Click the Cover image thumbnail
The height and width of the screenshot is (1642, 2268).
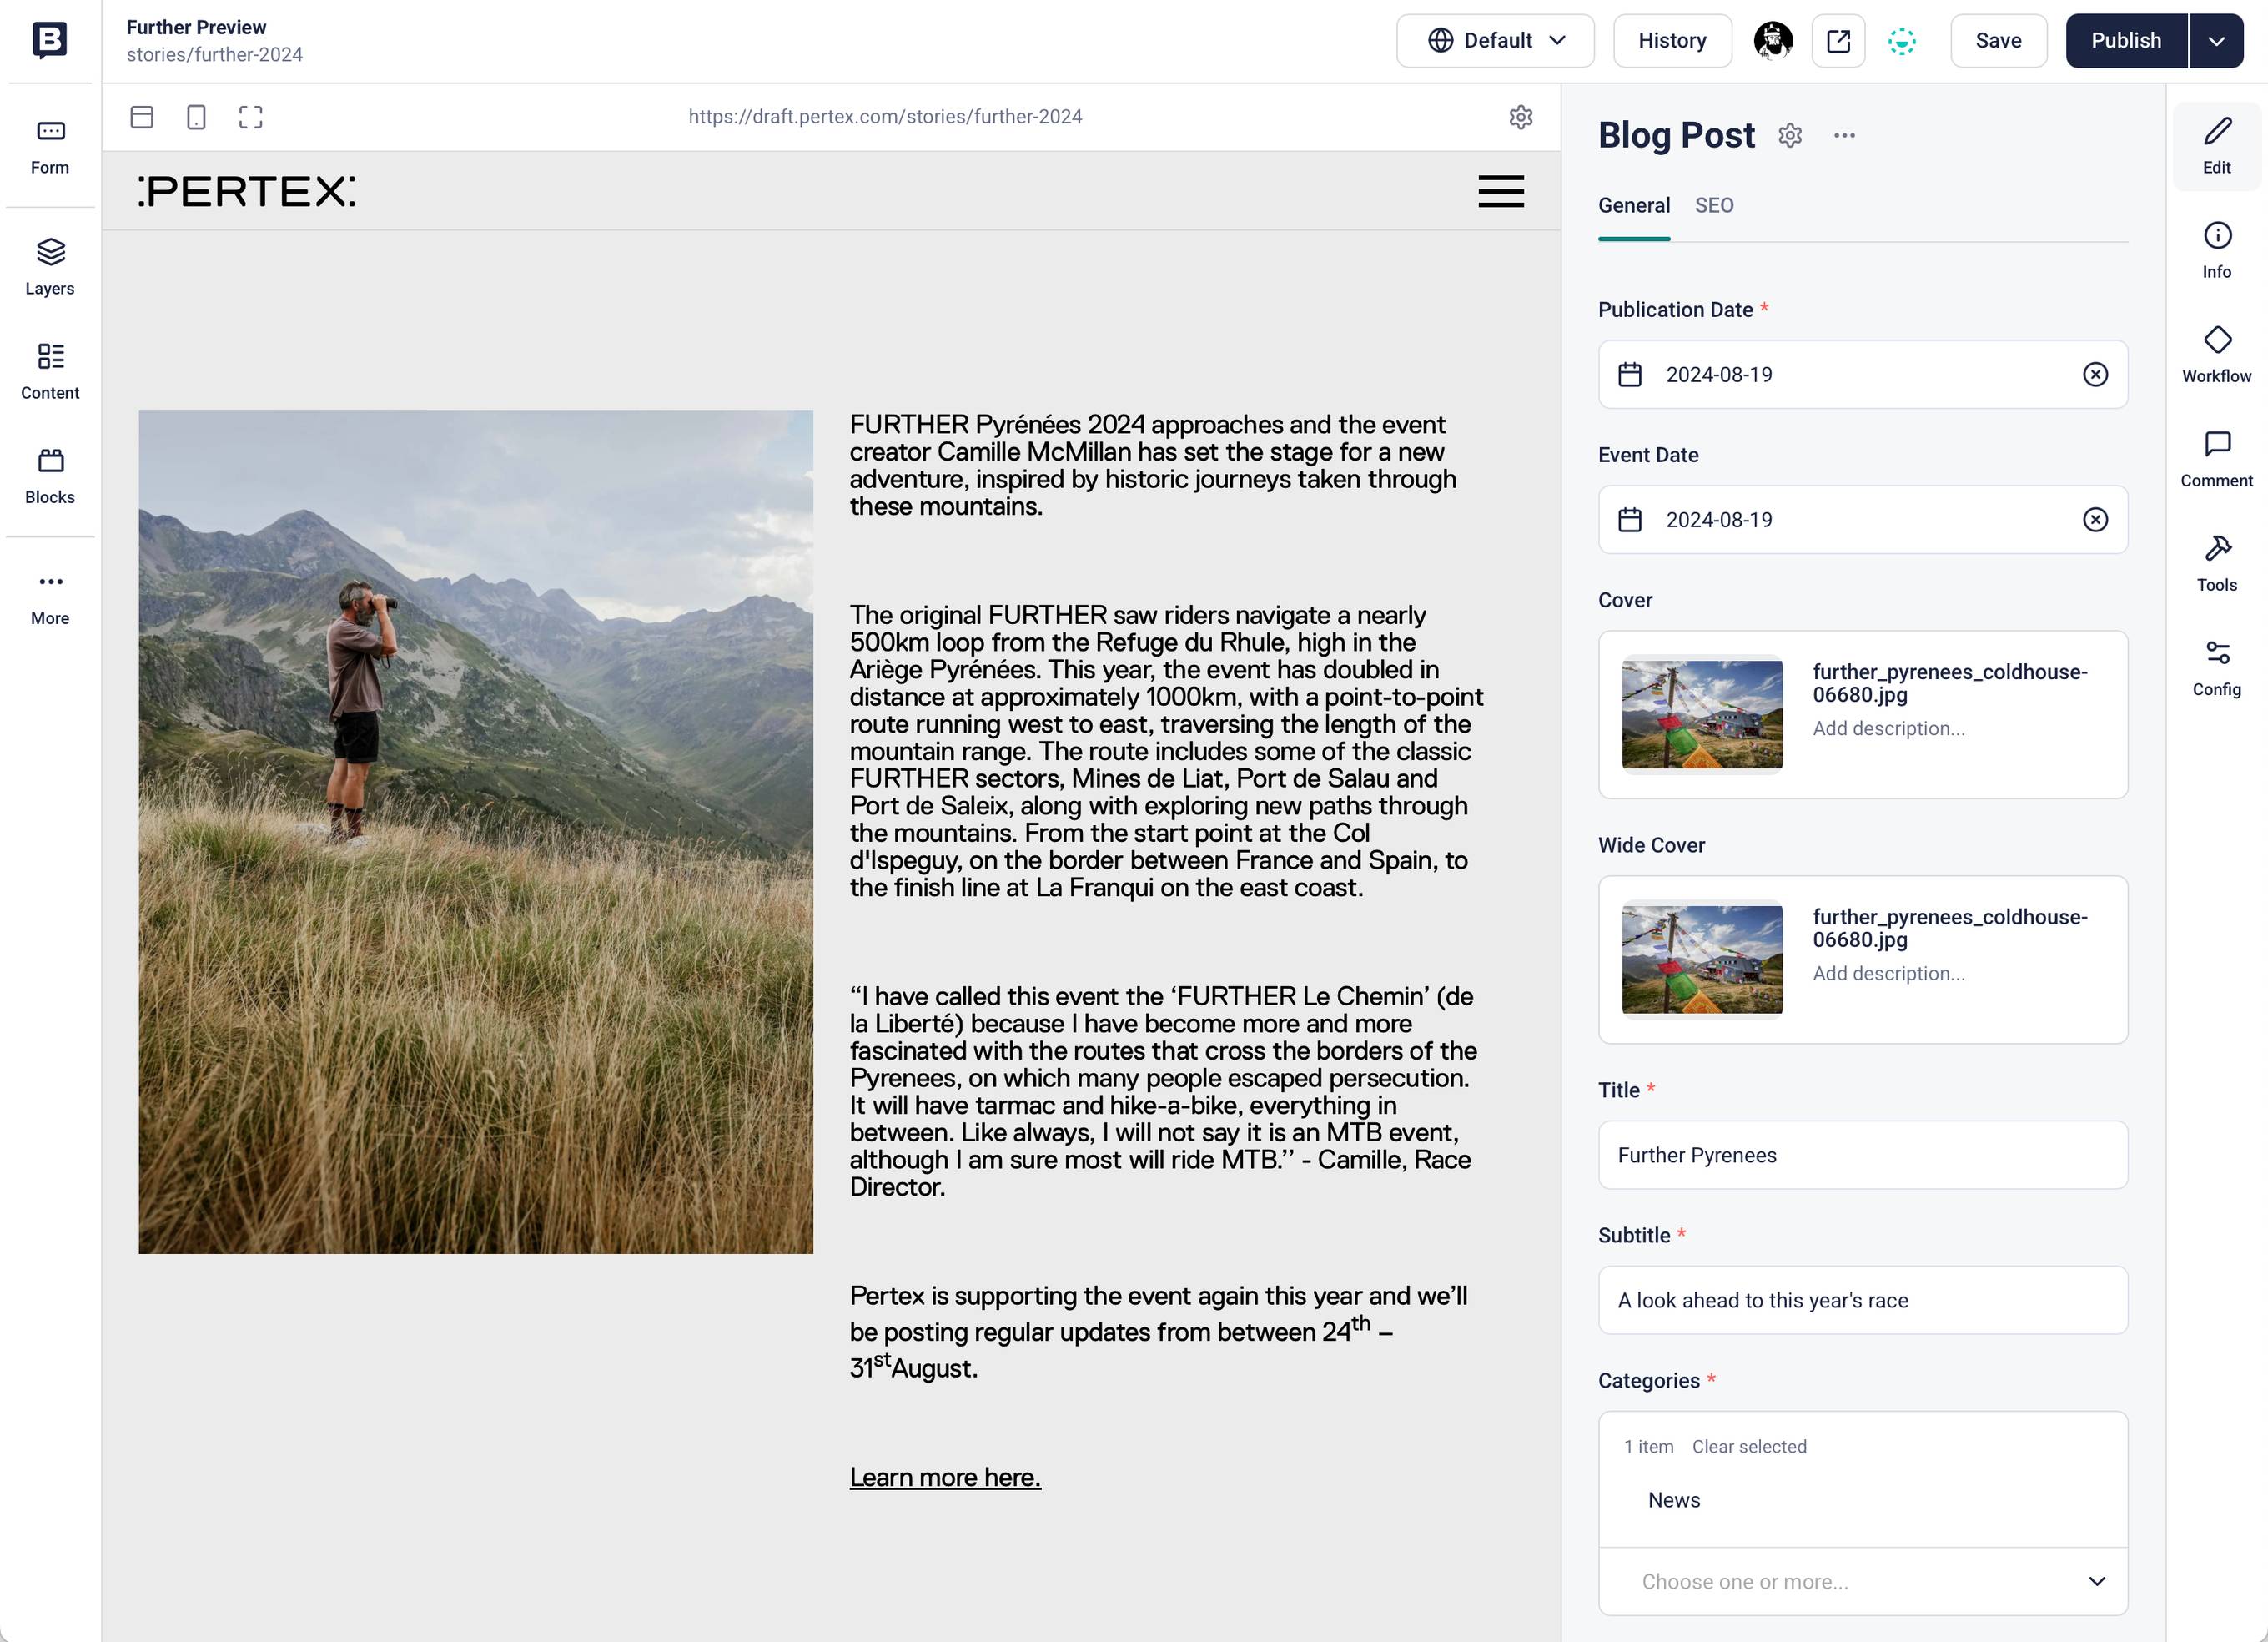click(x=1701, y=714)
